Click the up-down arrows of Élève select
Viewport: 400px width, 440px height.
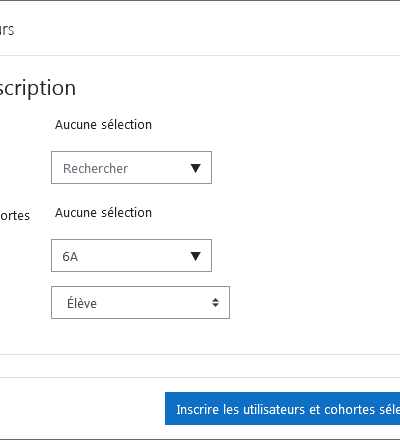215,302
